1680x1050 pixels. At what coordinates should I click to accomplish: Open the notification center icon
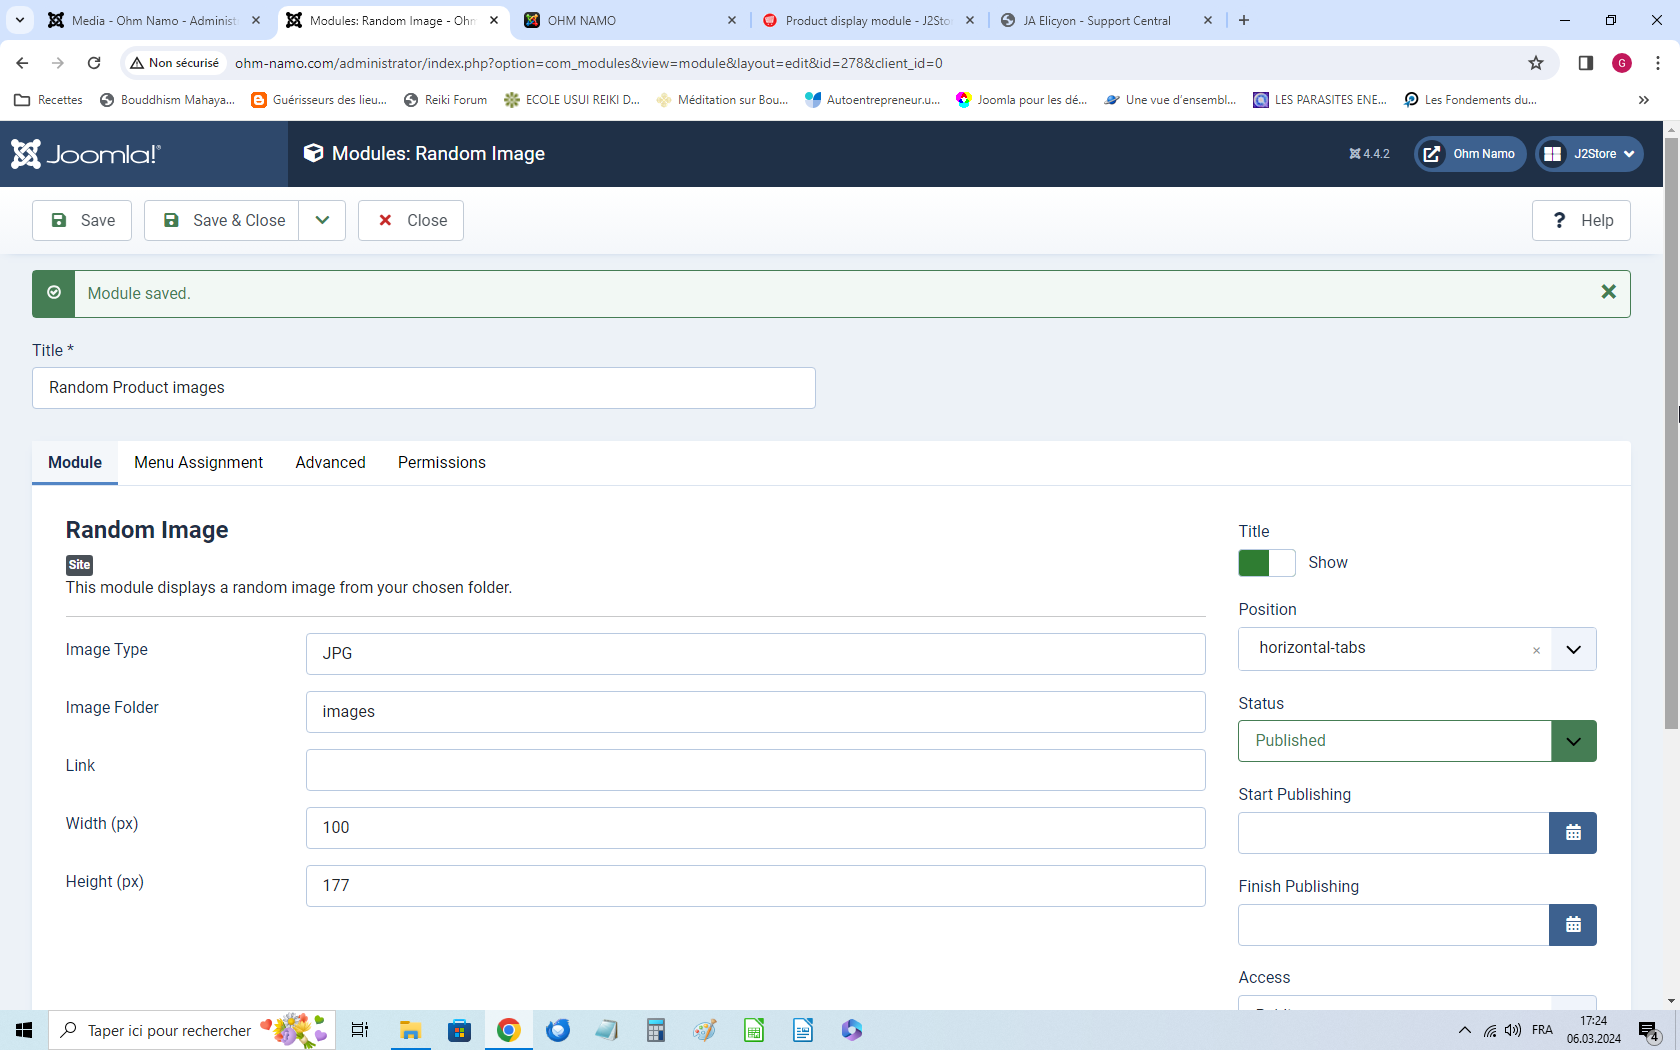click(x=1649, y=1031)
